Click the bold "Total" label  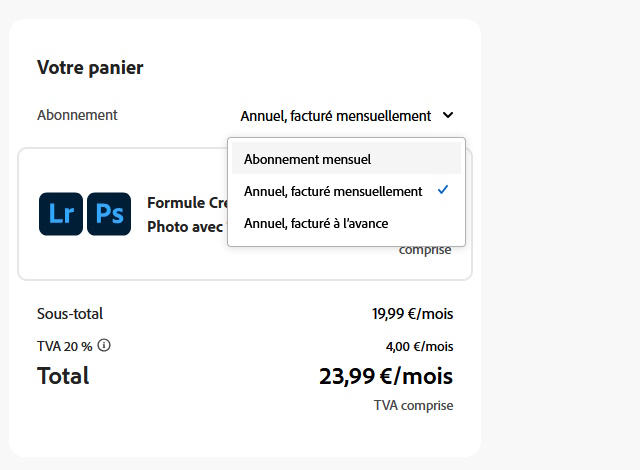pyautogui.click(x=63, y=376)
